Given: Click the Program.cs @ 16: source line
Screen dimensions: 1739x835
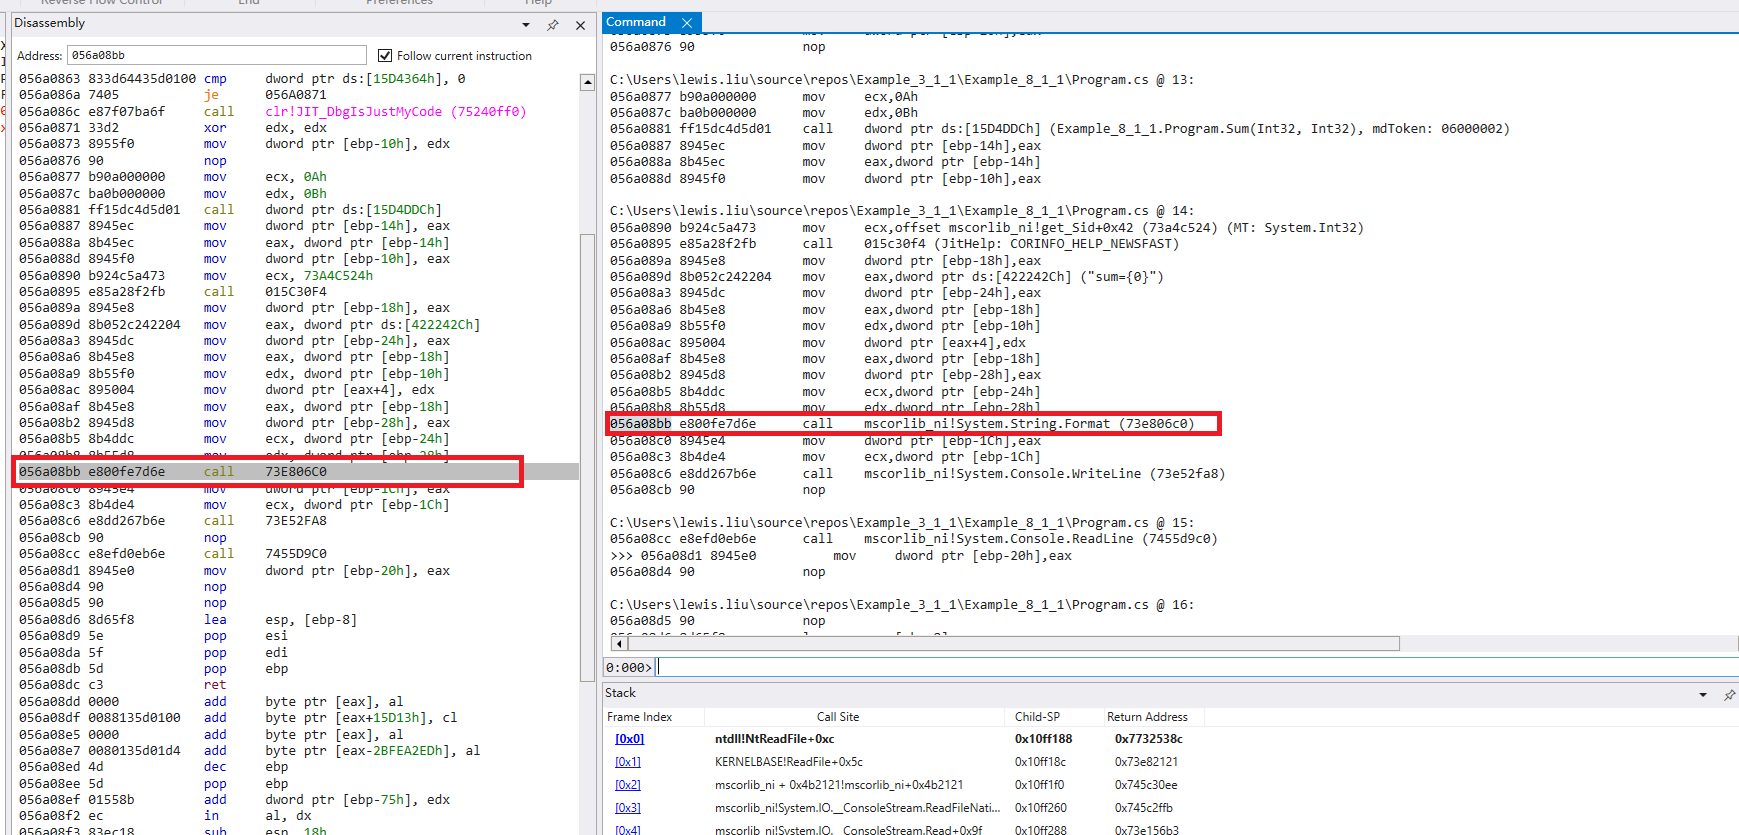Looking at the screenshot, I should (902, 605).
